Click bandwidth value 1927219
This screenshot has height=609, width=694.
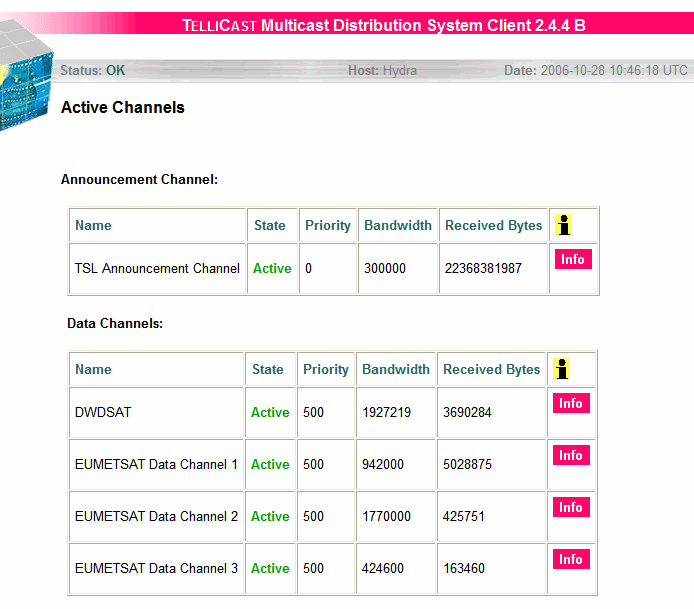tap(386, 412)
